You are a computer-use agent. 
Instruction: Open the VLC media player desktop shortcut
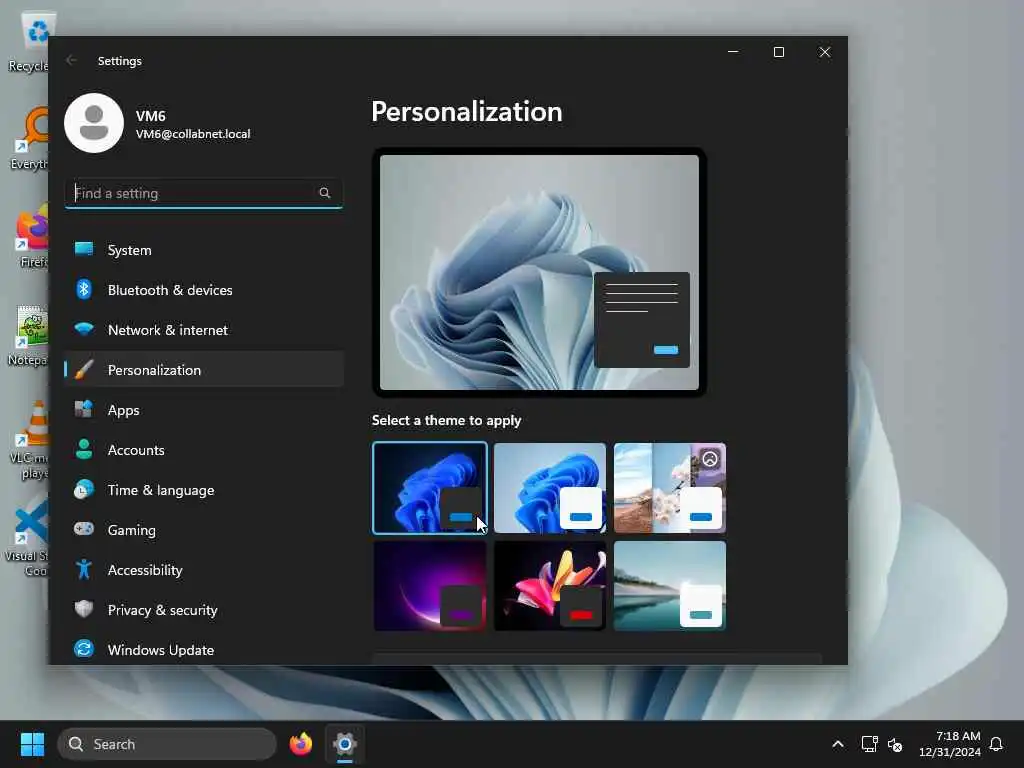pos(29,440)
